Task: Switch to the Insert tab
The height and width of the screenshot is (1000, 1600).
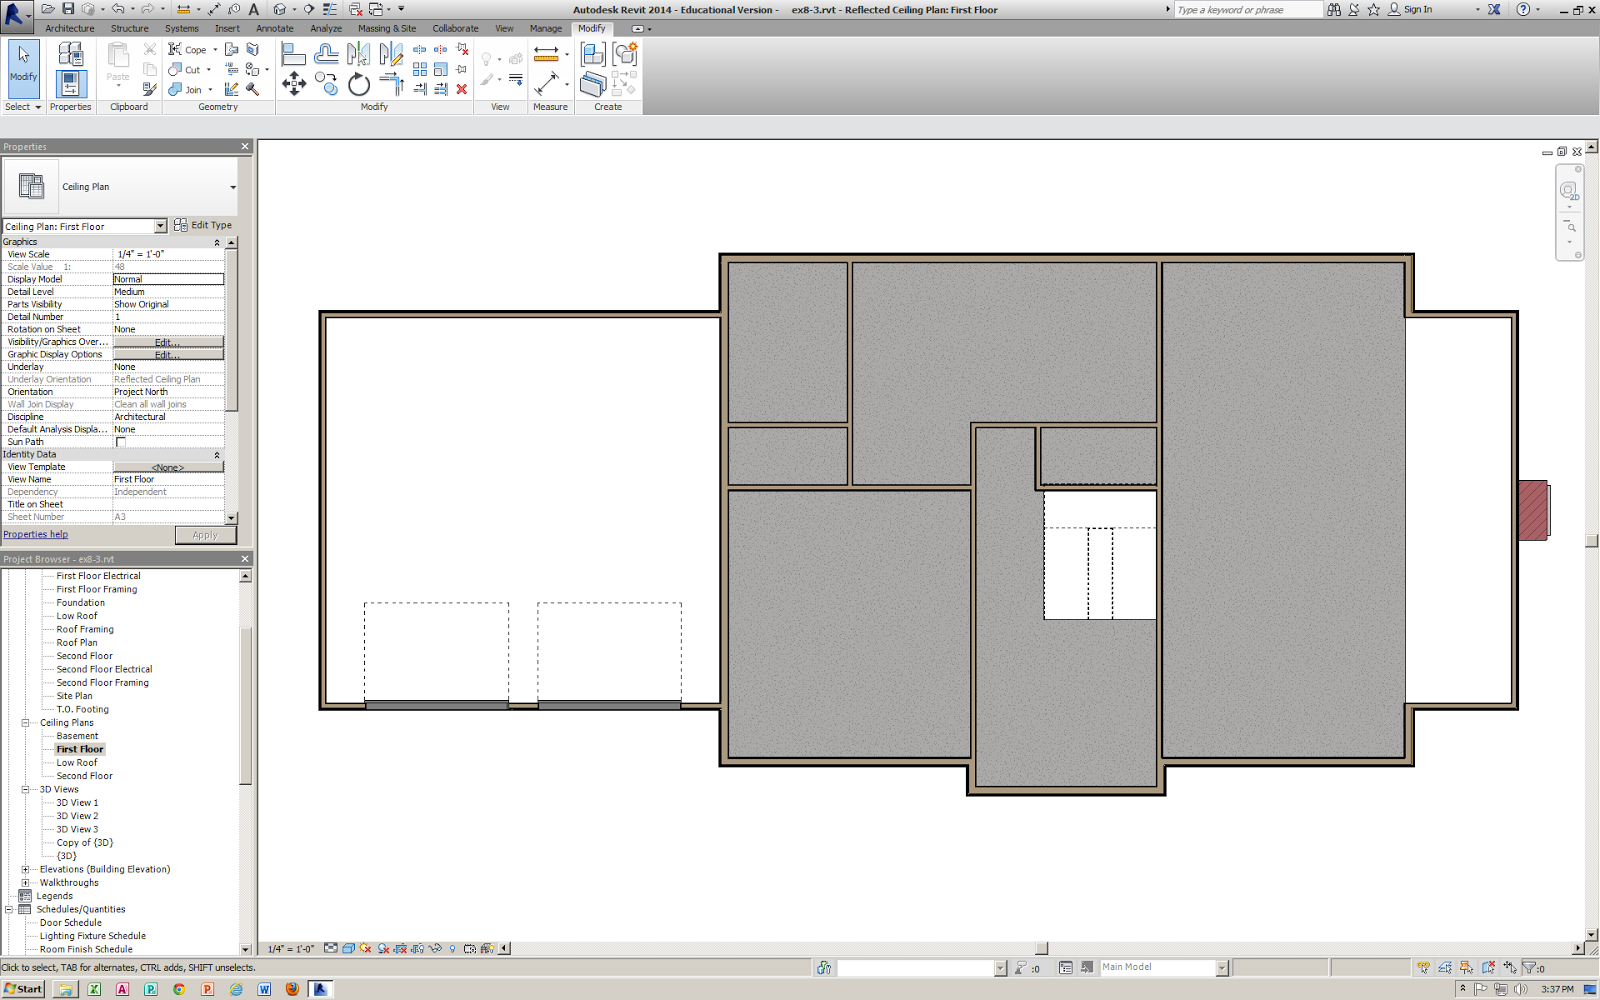Action: point(227,28)
